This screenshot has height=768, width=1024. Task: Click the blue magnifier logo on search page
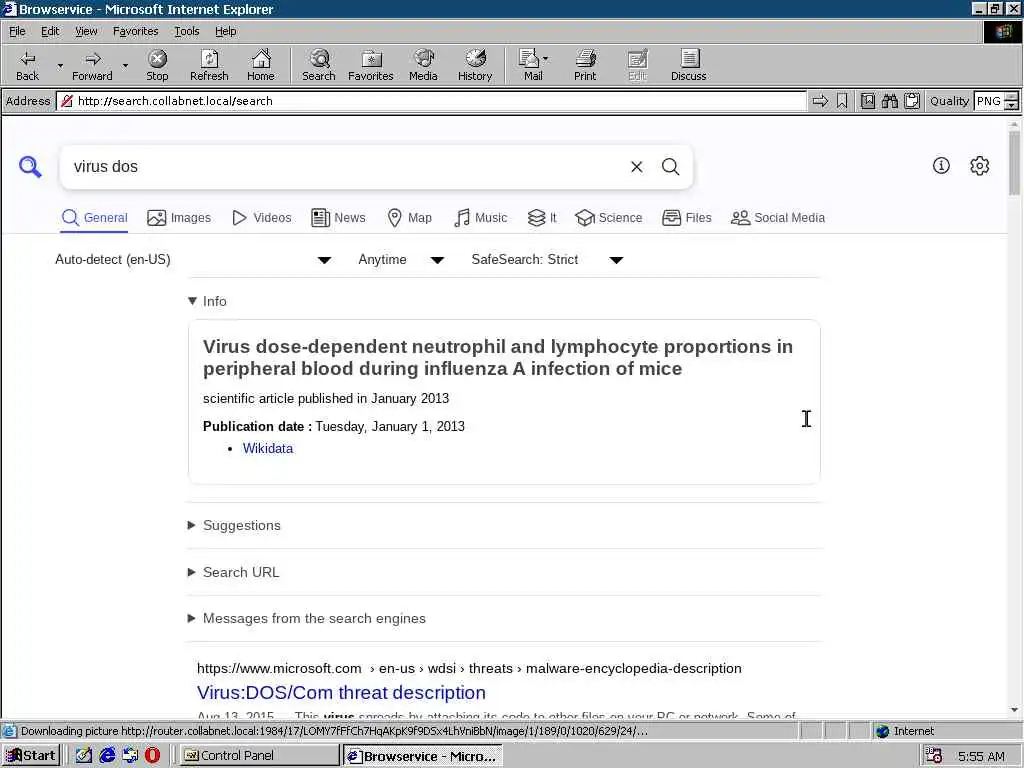coord(30,167)
